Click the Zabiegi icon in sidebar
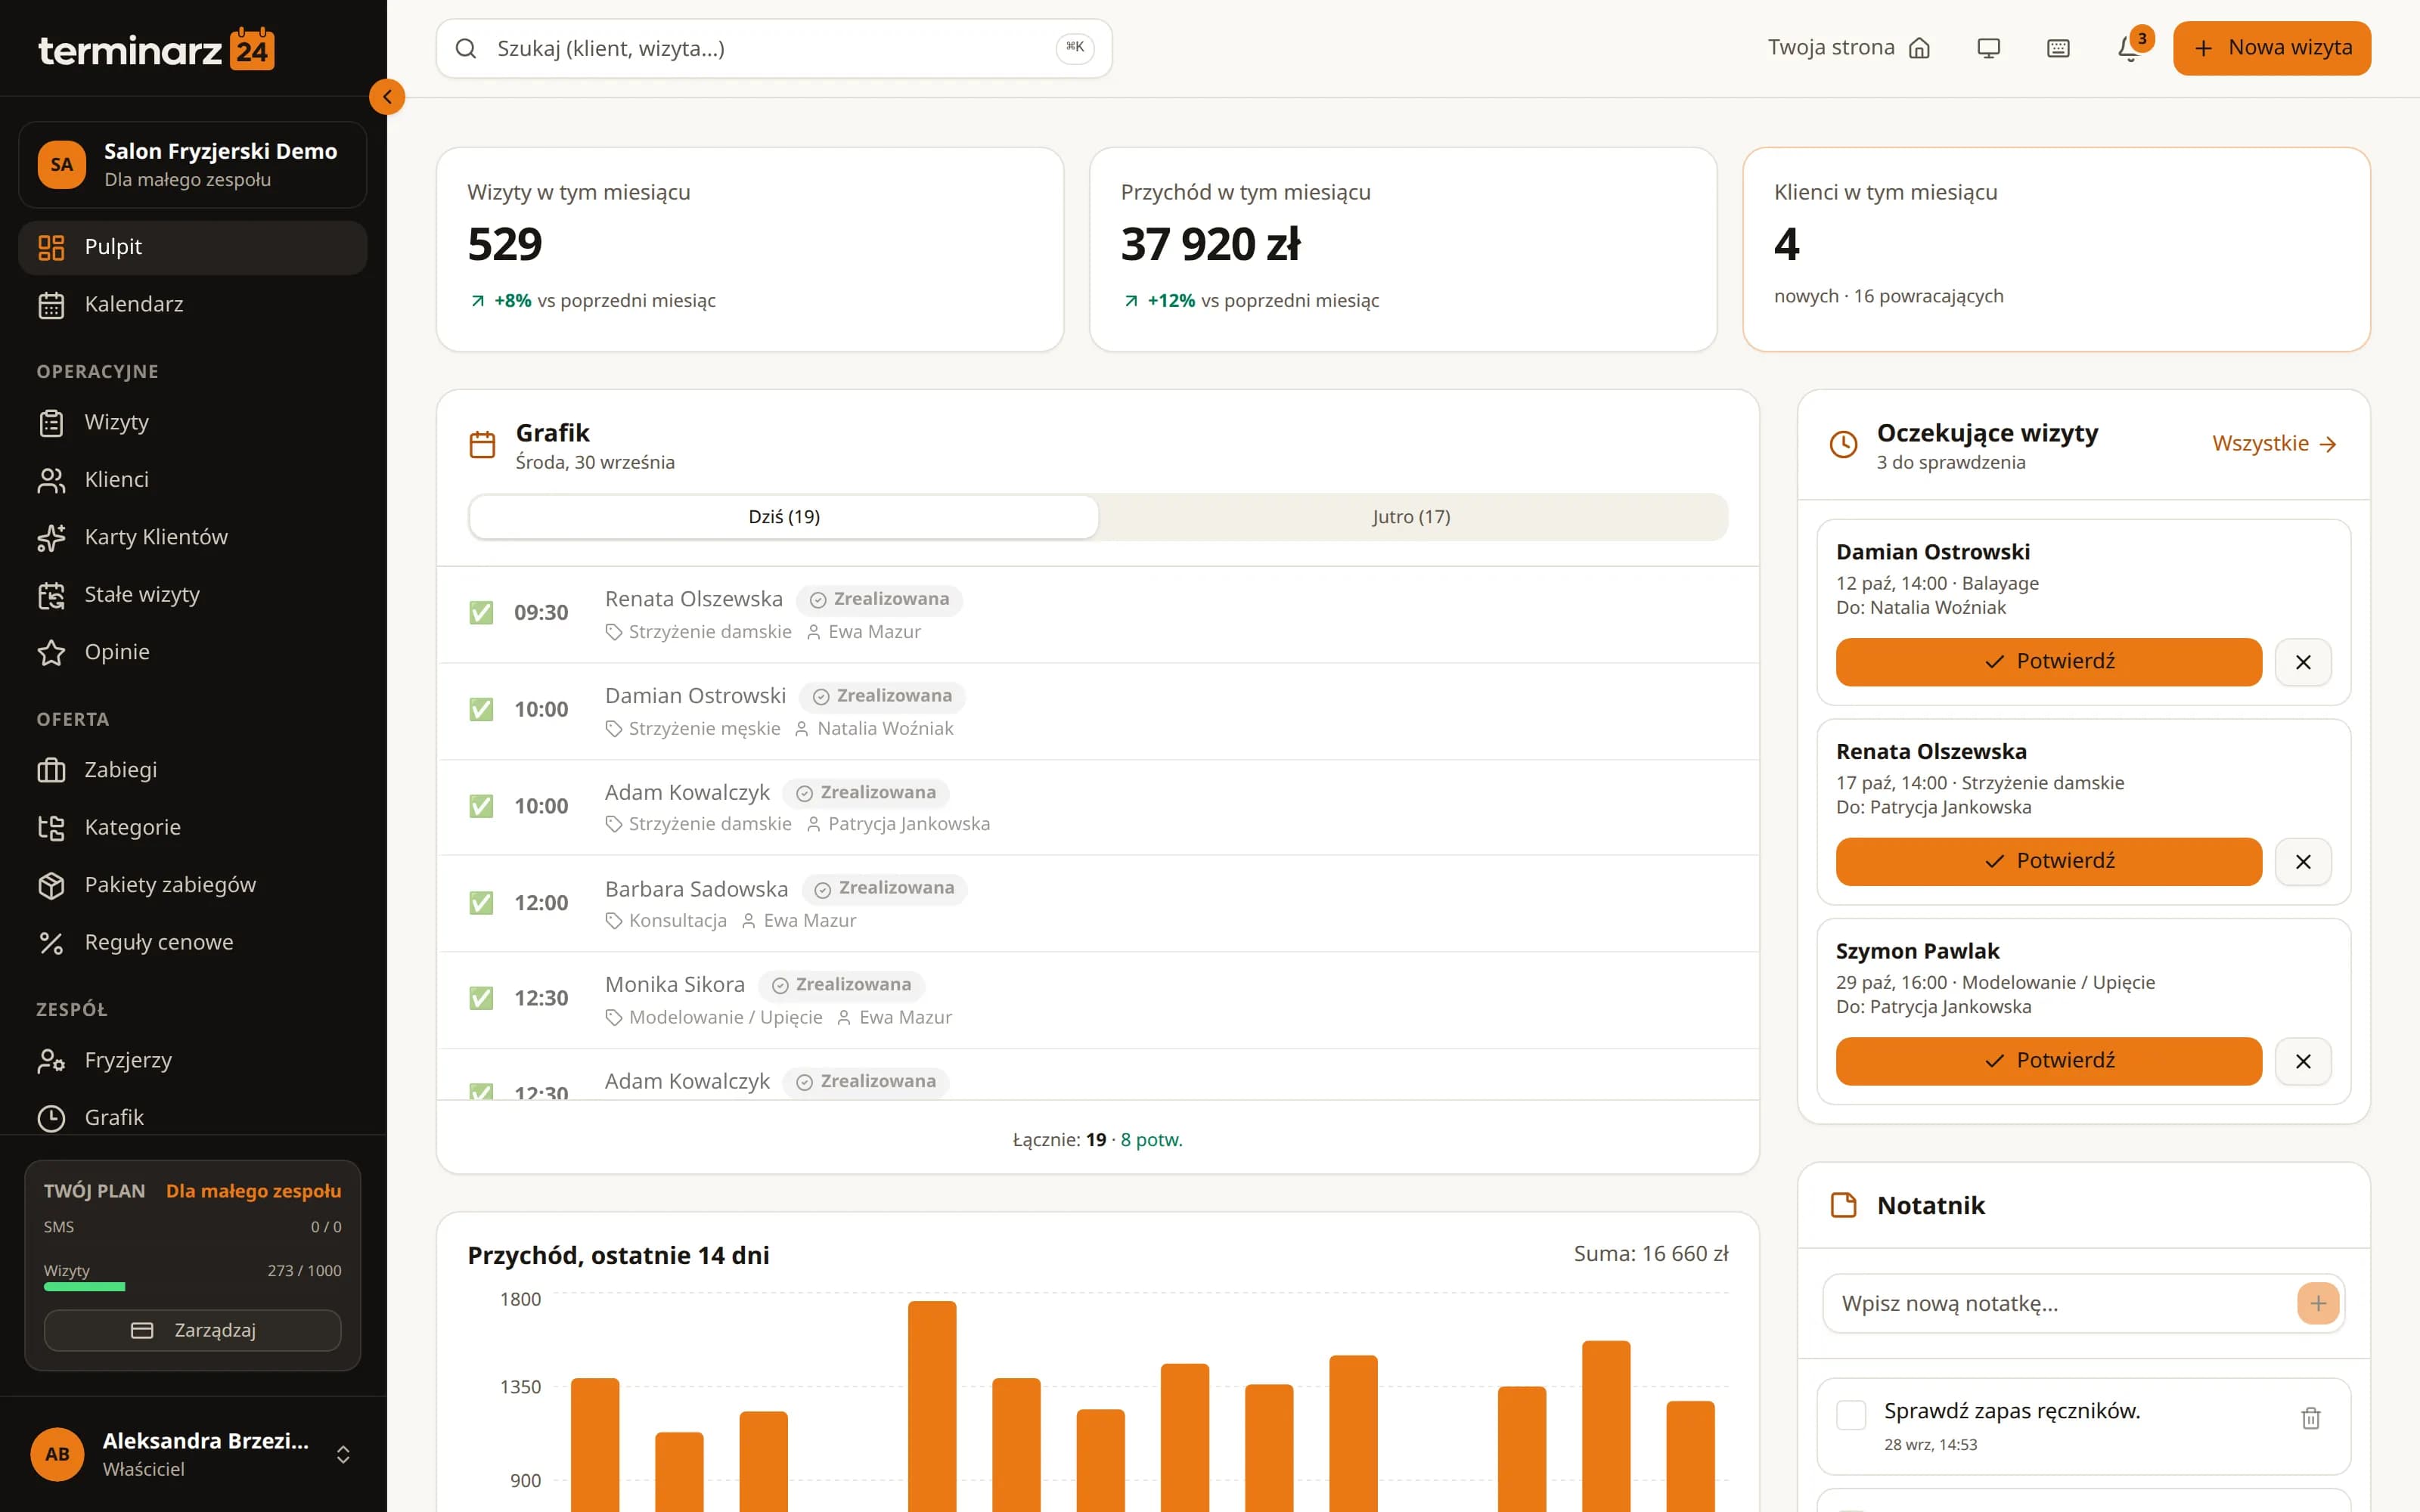The width and height of the screenshot is (2420, 1512). pyautogui.click(x=51, y=770)
